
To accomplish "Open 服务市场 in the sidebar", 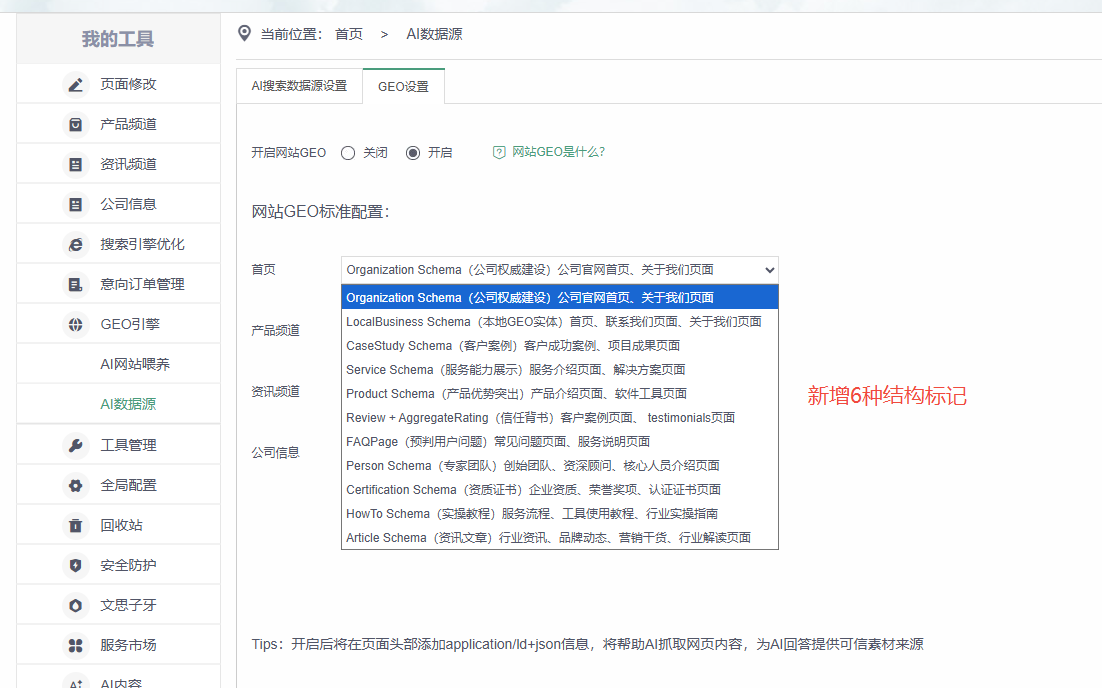I will pos(129,645).
